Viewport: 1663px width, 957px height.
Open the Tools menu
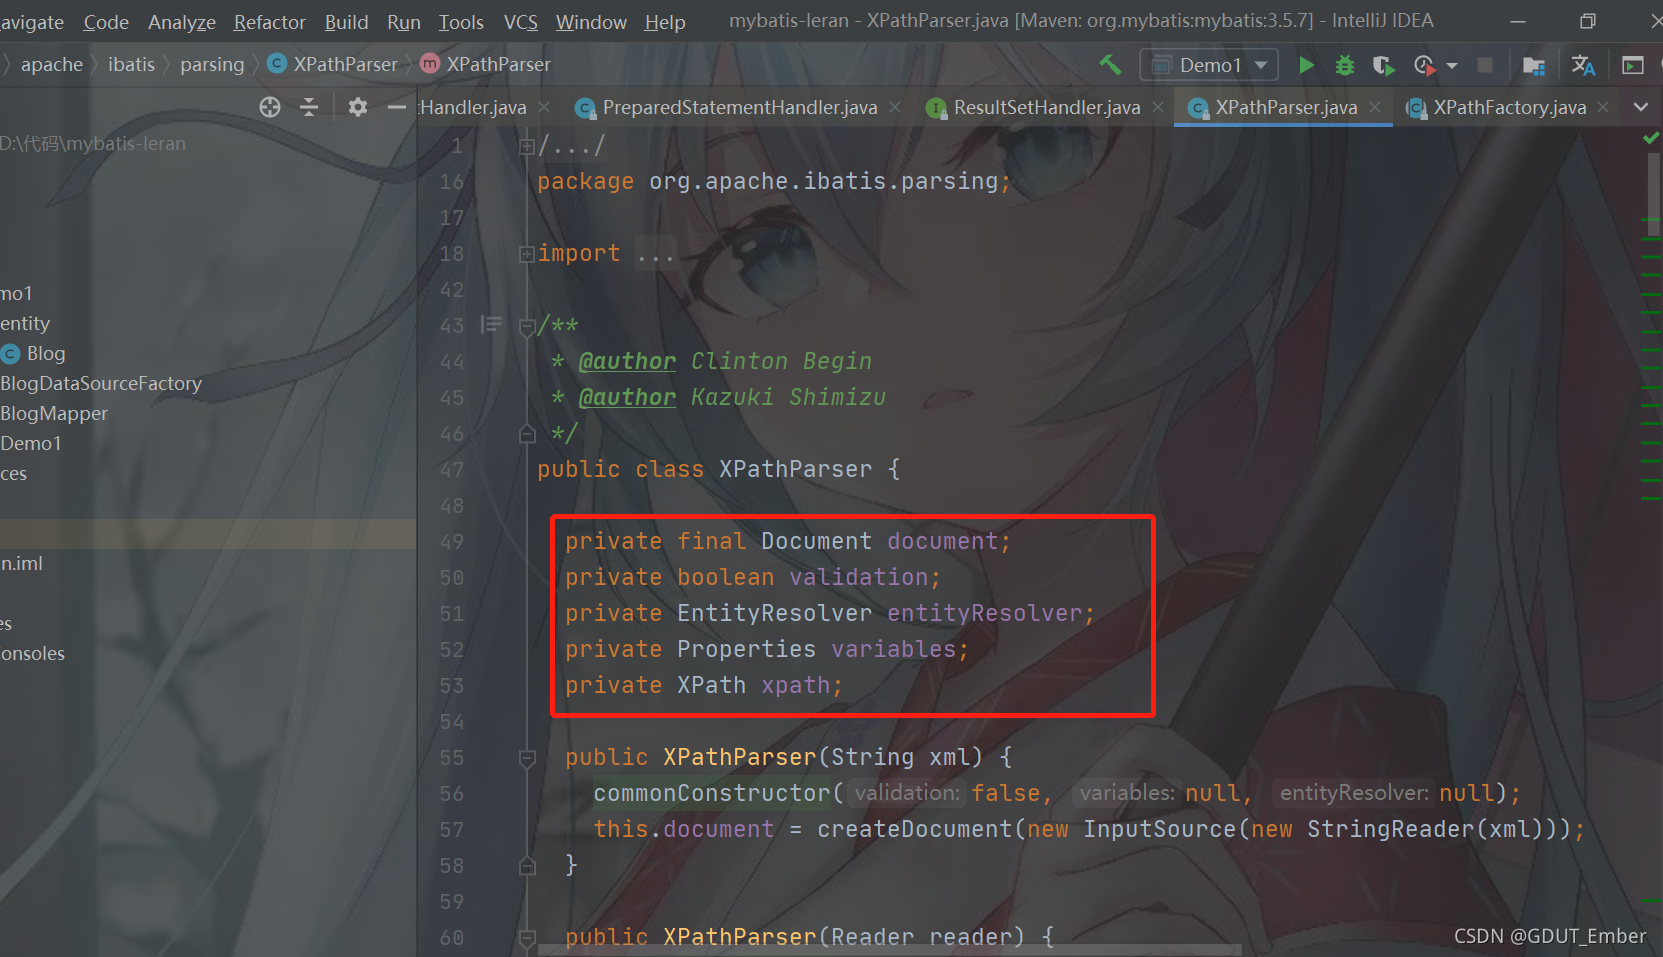tap(461, 22)
